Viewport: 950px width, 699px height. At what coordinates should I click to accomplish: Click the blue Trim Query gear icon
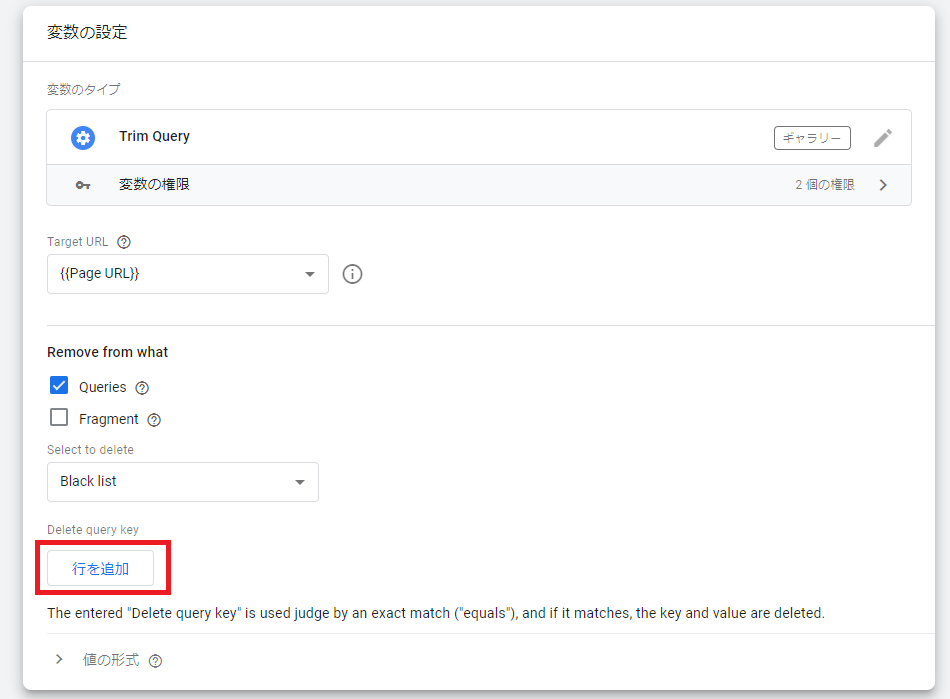point(83,138)
